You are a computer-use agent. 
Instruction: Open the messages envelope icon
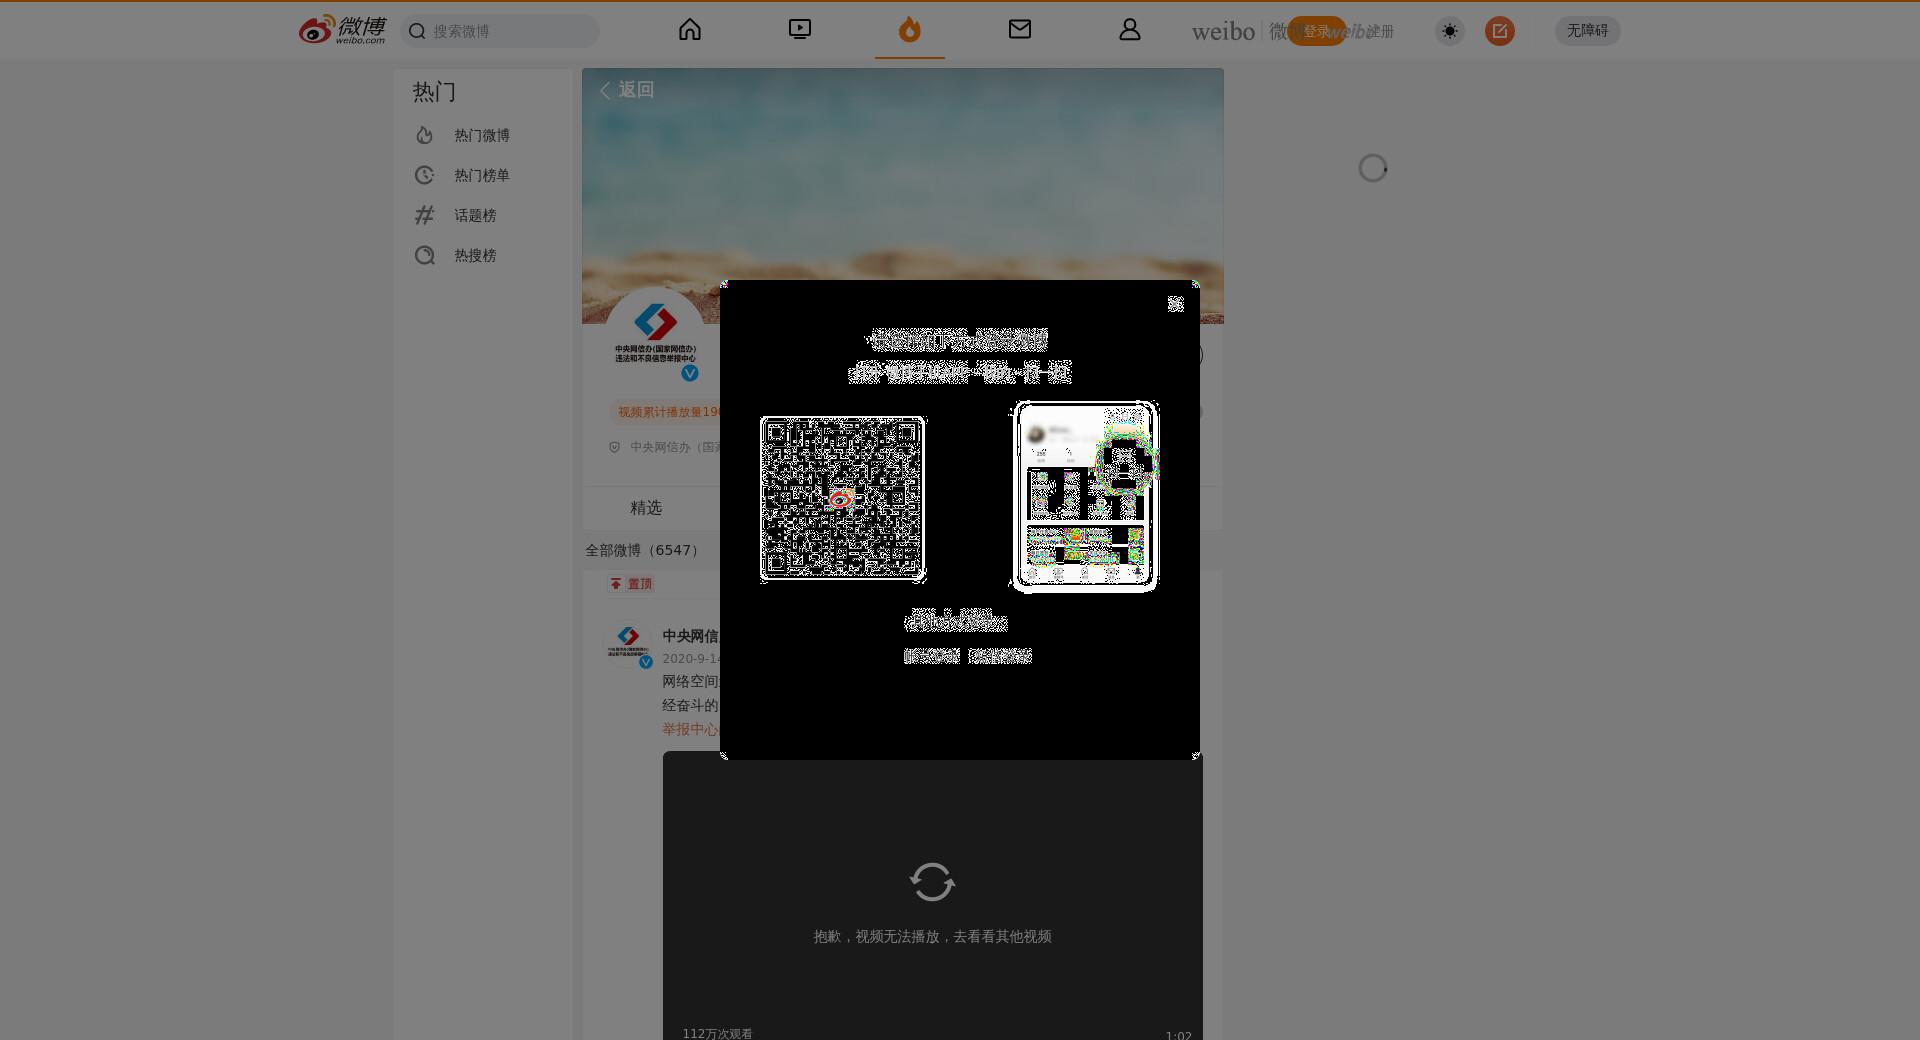[x=1020, y=30]
